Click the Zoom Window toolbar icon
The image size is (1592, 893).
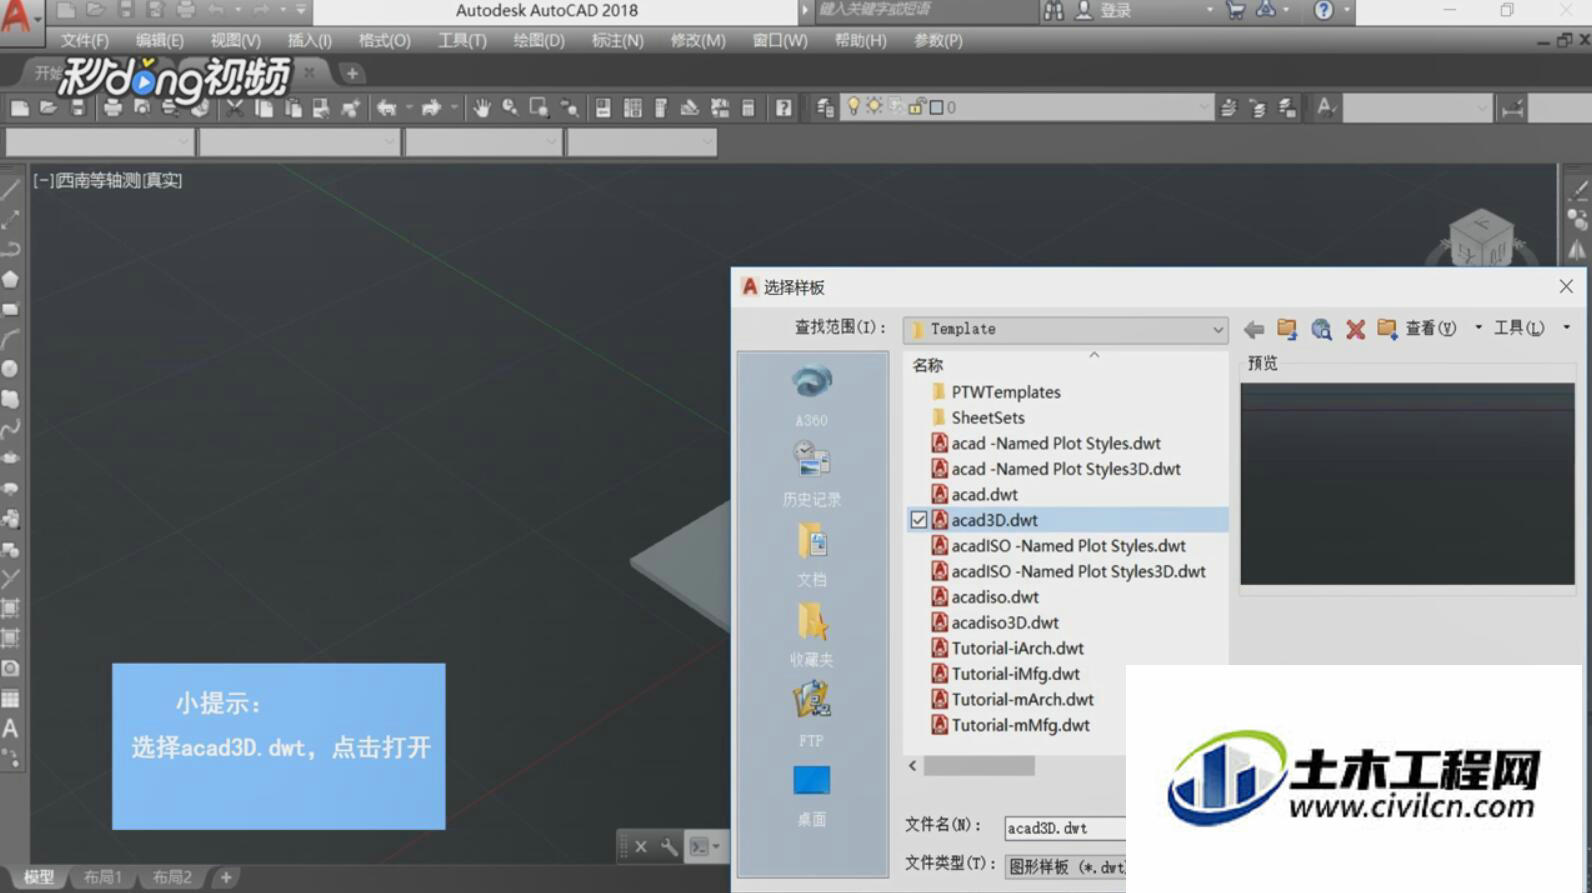pos(539,108)
